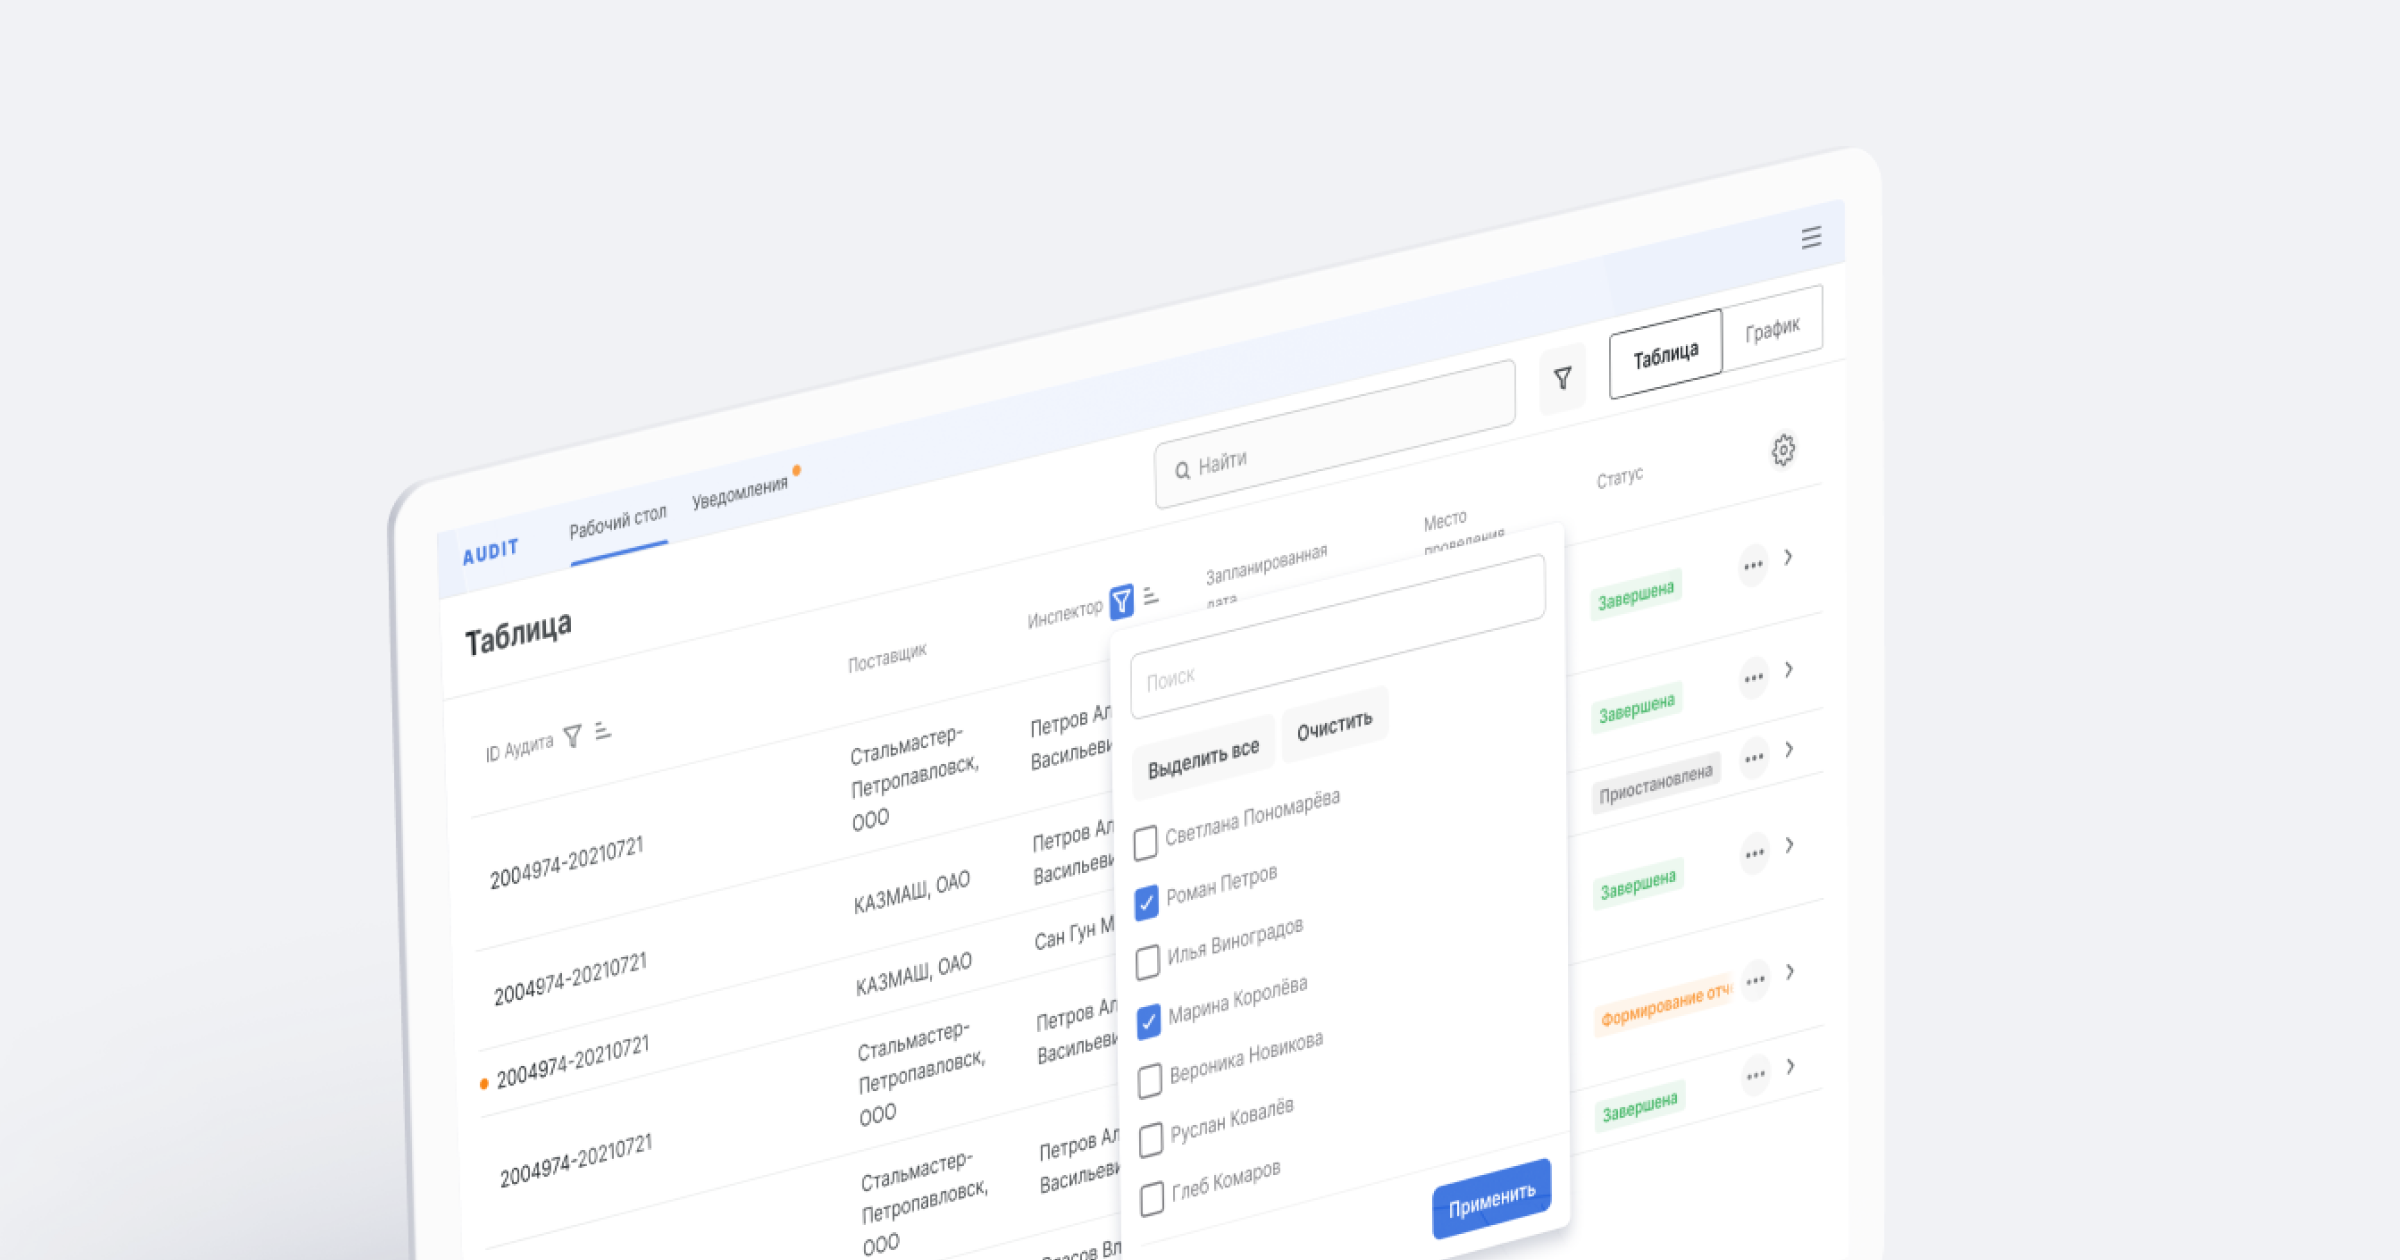Sort by the Инспектор column
Image resolution: width=2400 pixels, height=1260 pixels.
1151,596
